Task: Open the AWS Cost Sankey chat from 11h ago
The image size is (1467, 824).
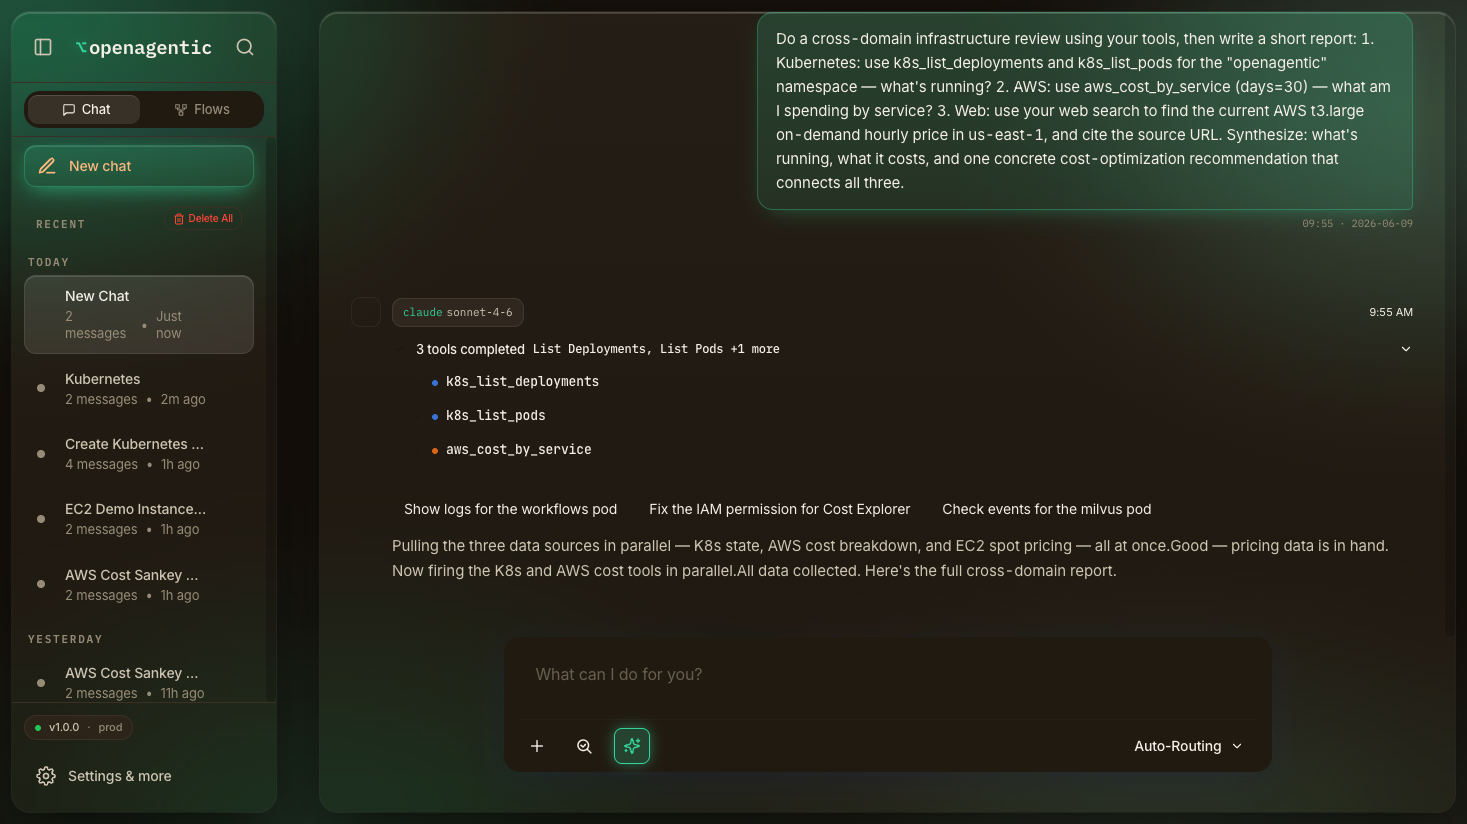Action: 139,682
